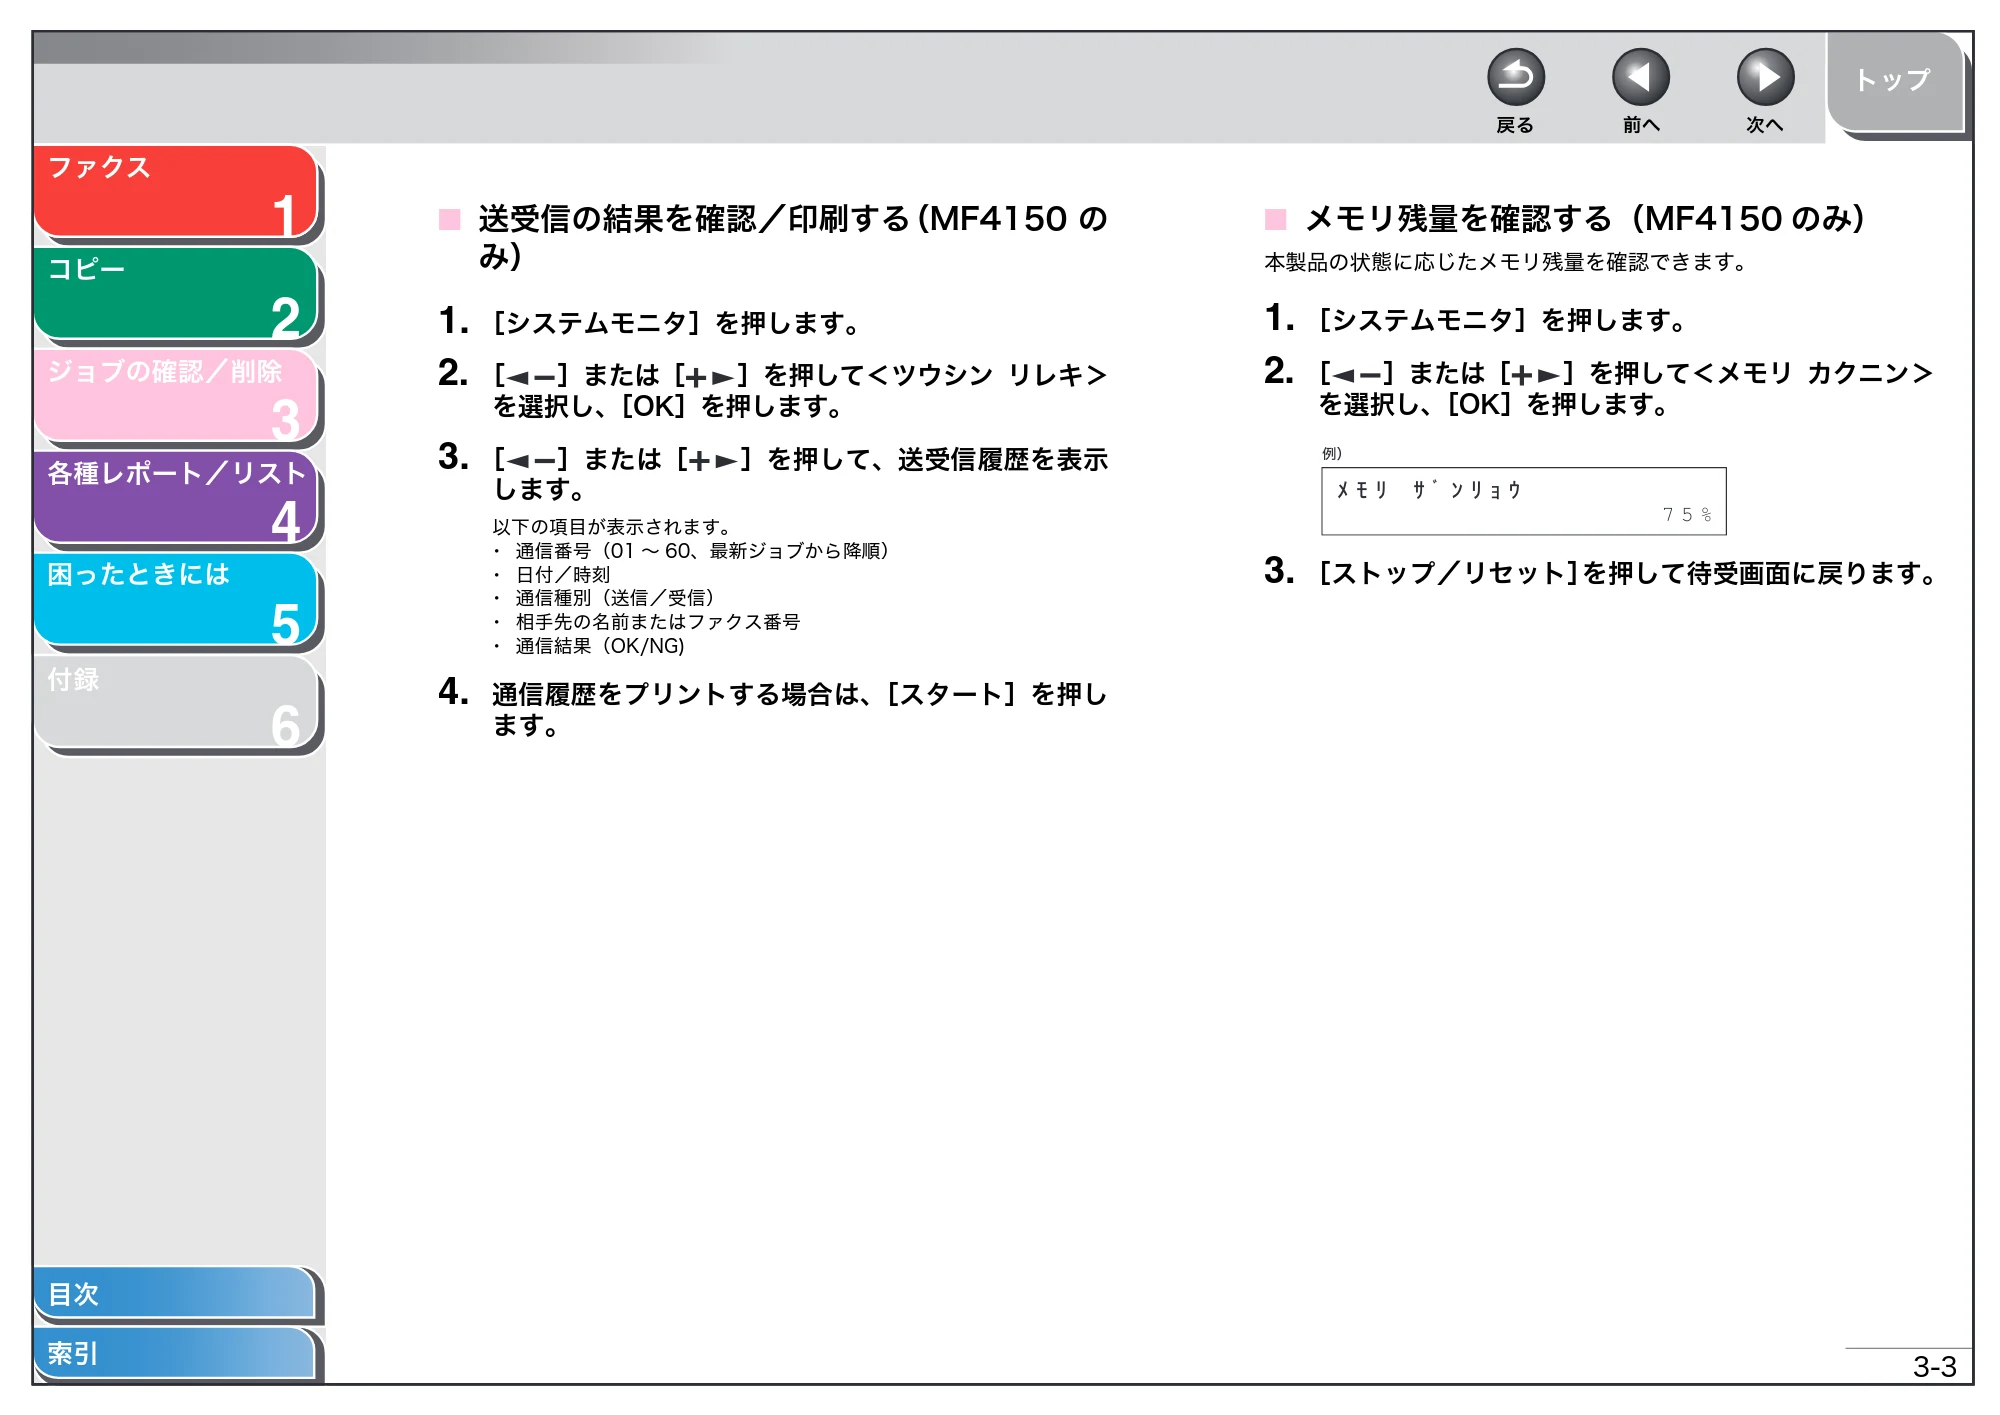Click text 本製品の状態に応じたメモリ残量を確認できます
The height and width of the screenshot is (1415, 2000).
(1505, 262)
